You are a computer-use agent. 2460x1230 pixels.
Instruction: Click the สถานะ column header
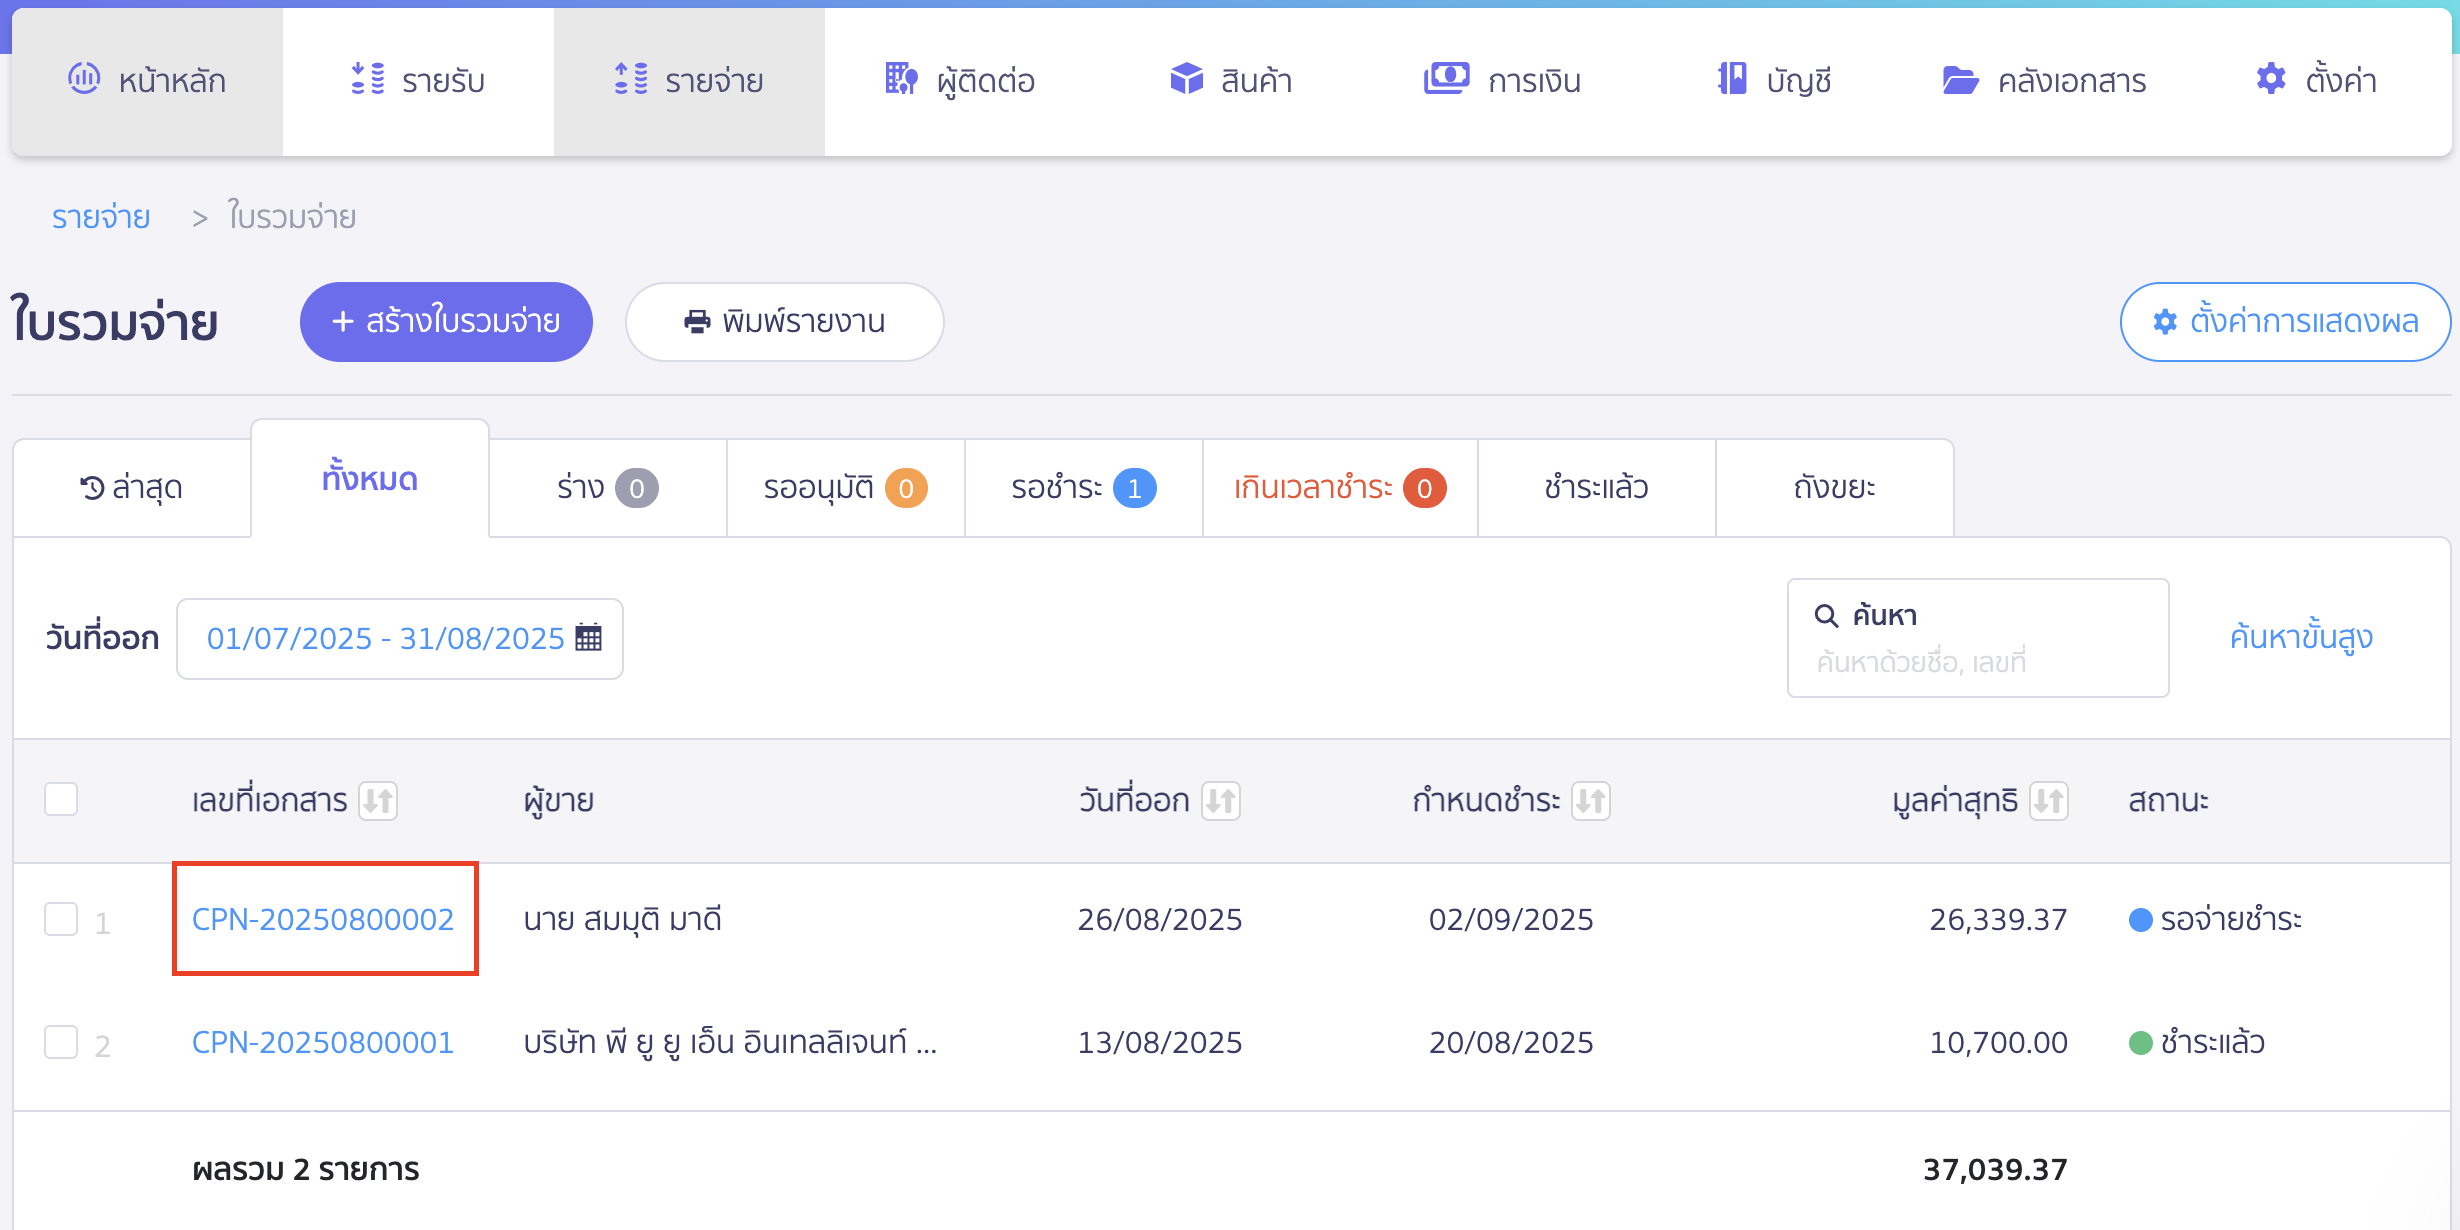tap(2168, 801)
